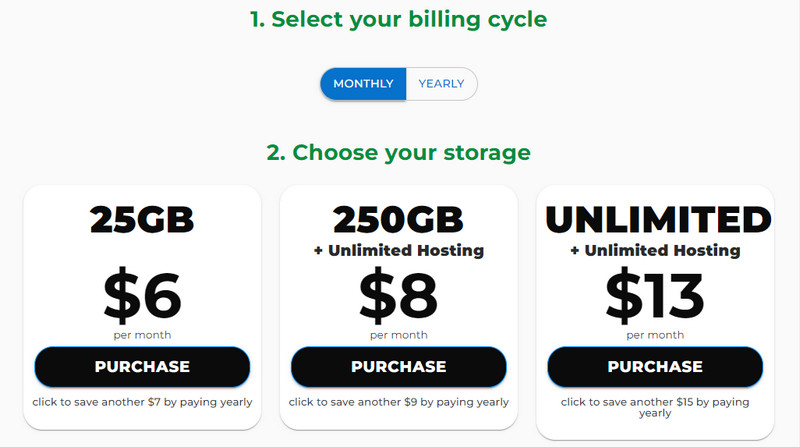The width and height of the screenshot is (800, 447).
Task: Click the 25GB plan title
Action: [x=142, y=219]
